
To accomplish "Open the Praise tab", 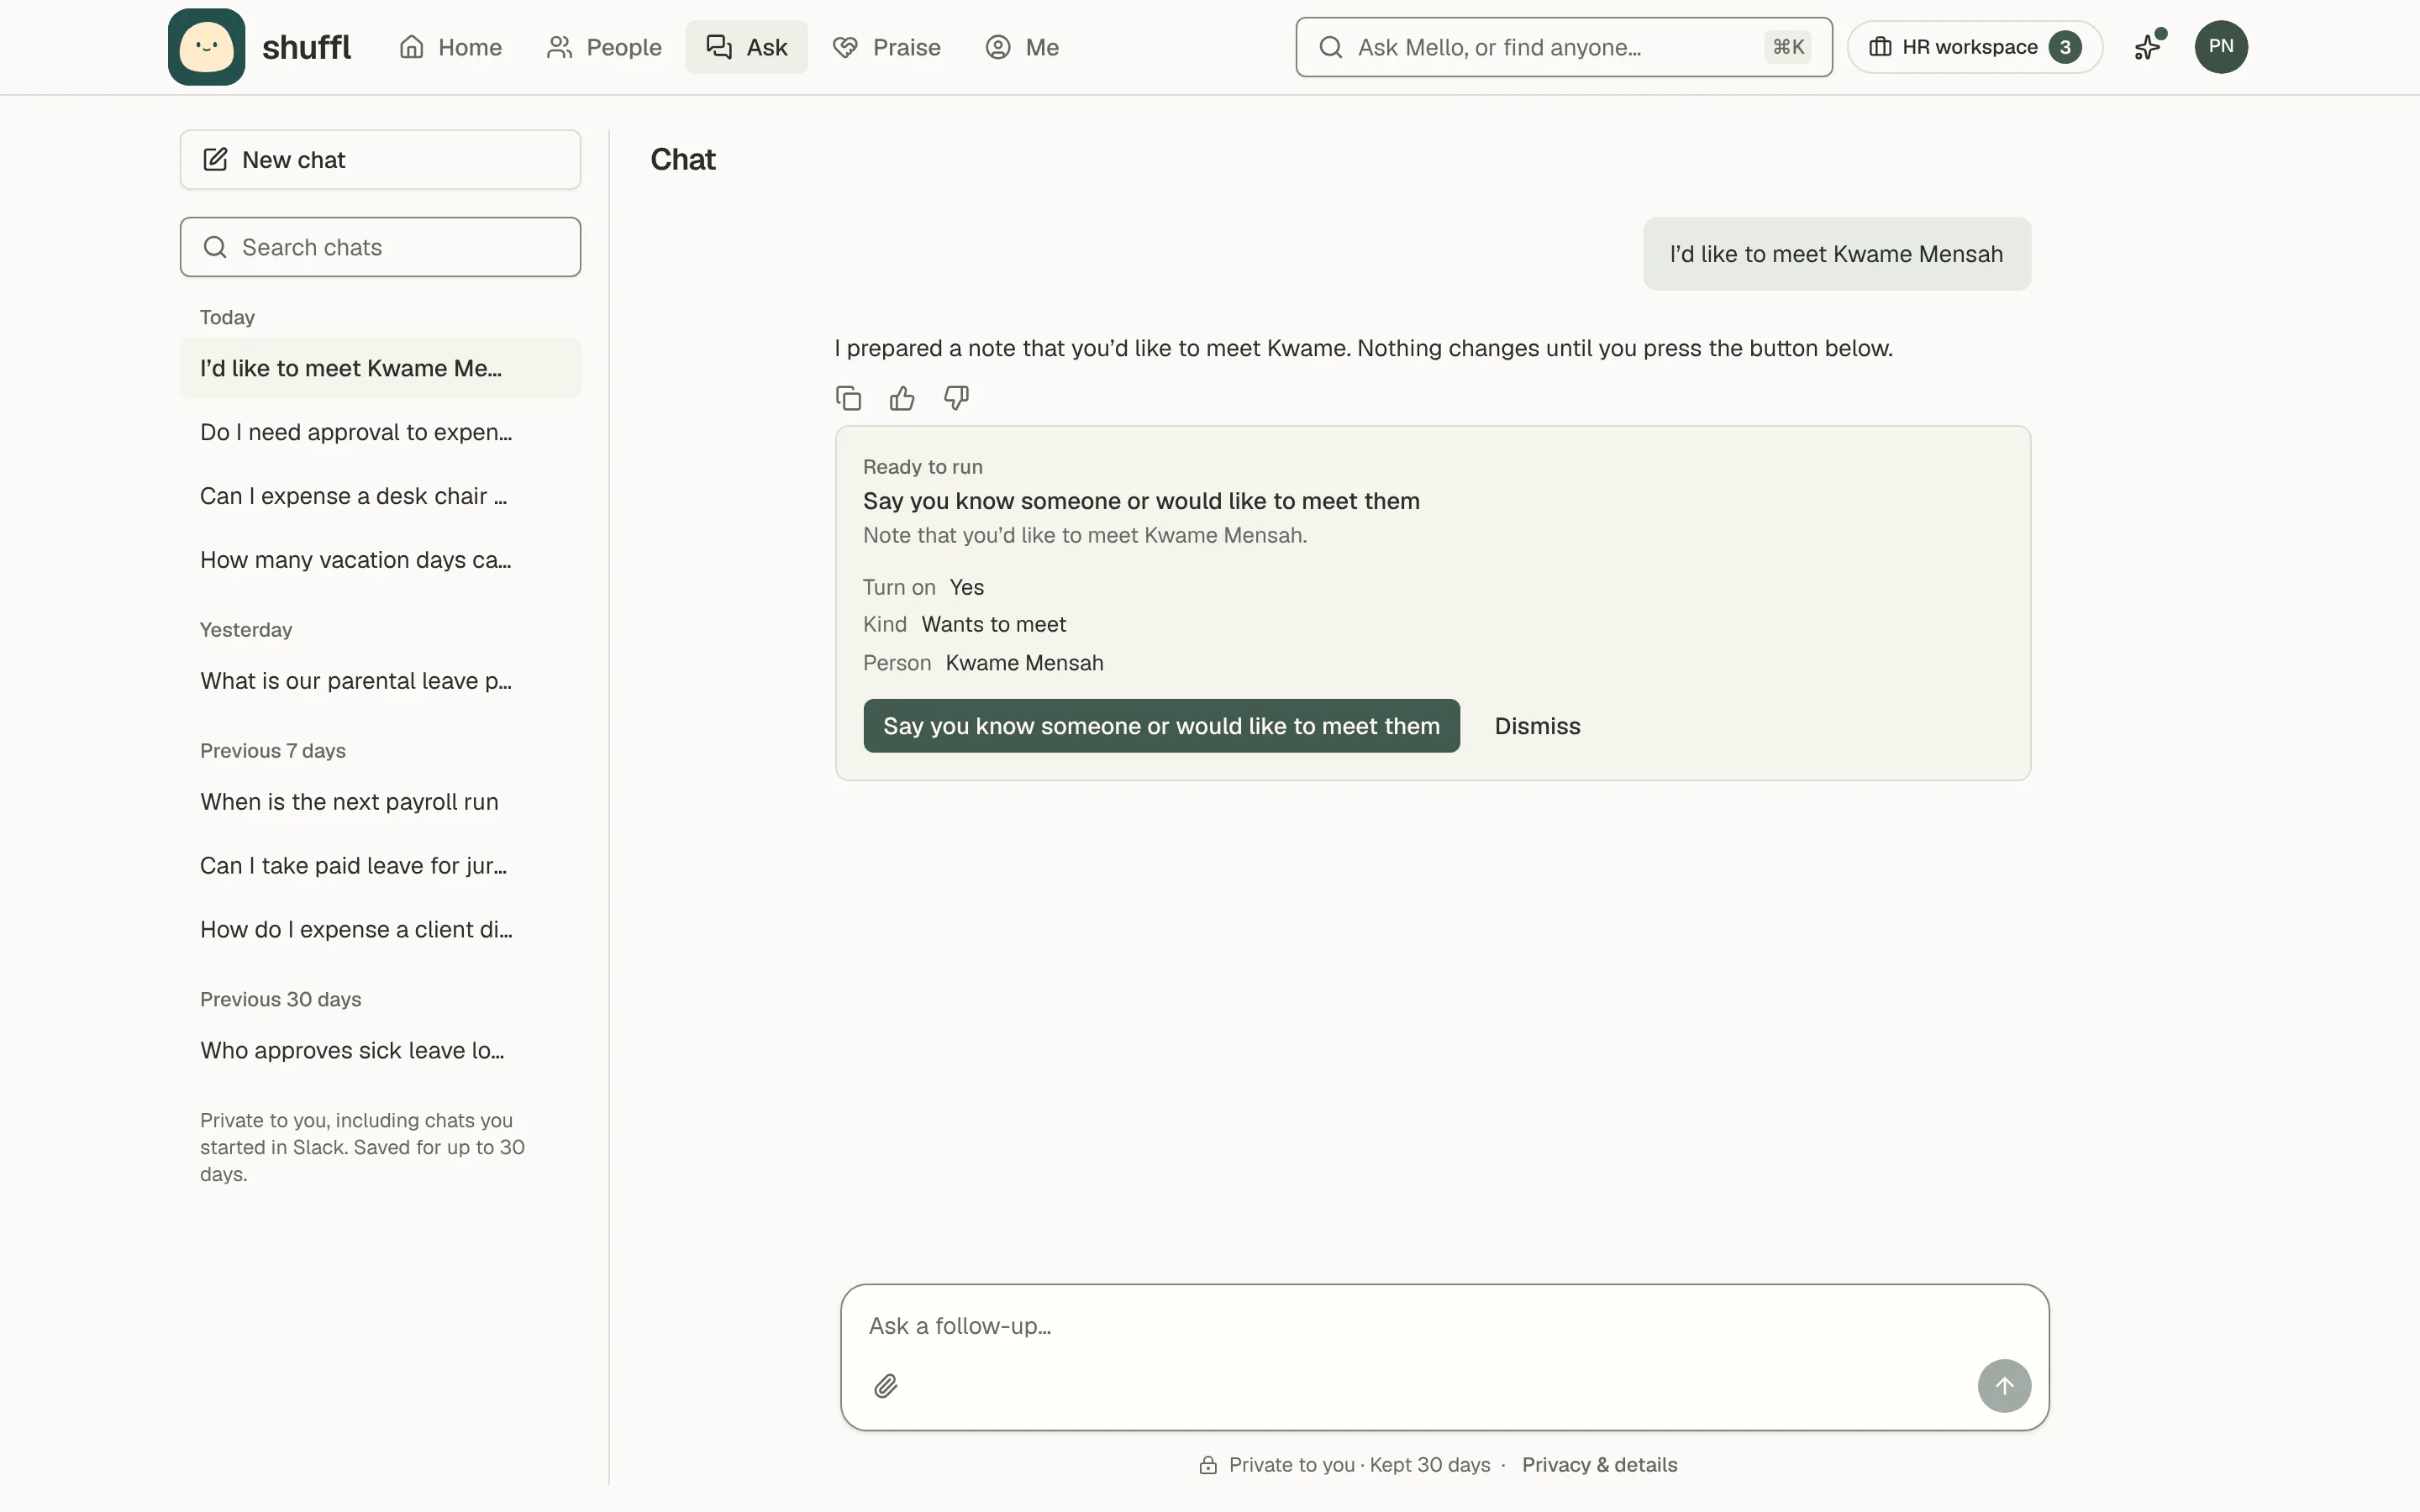I will coord(887,47).
